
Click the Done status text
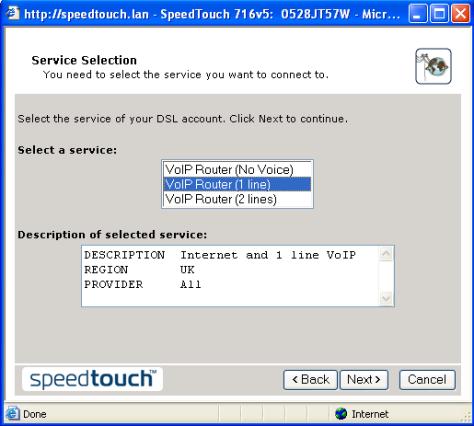(35, 414)
